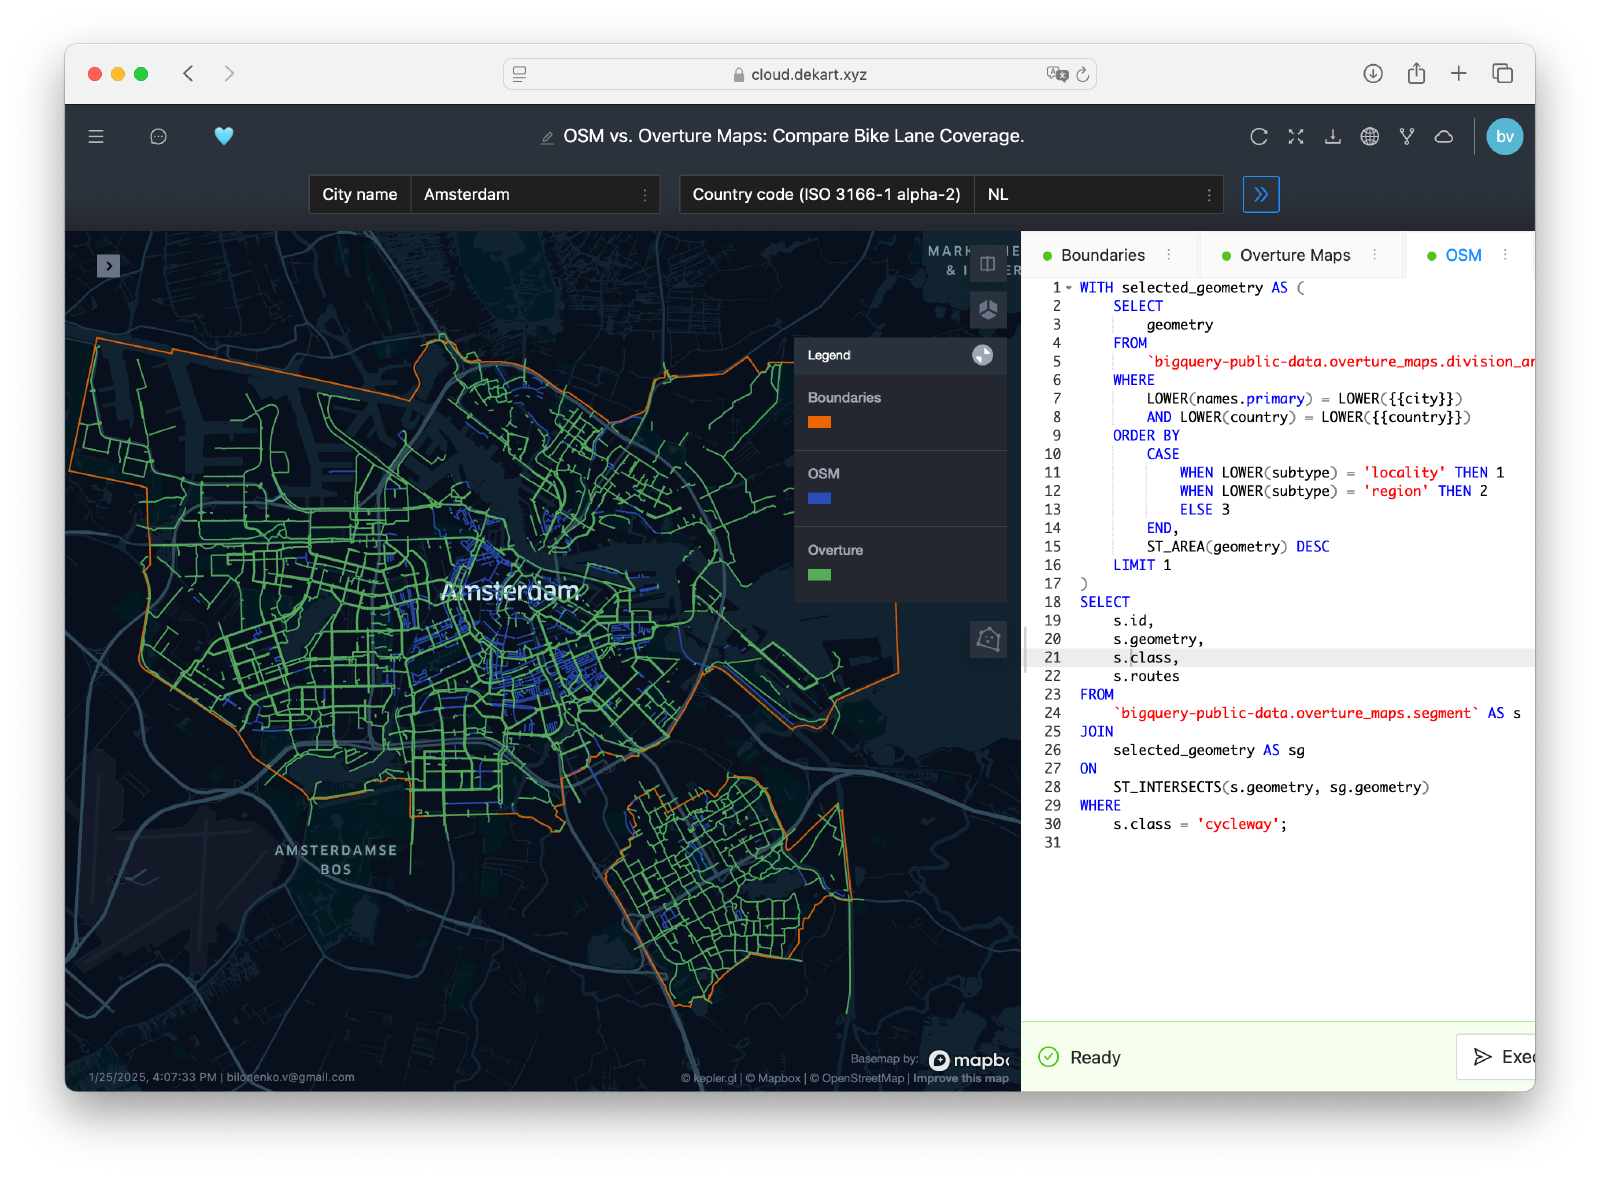Go forward with browser forward arrow
1600x1177 pixels.
click(x=229, y=73)
